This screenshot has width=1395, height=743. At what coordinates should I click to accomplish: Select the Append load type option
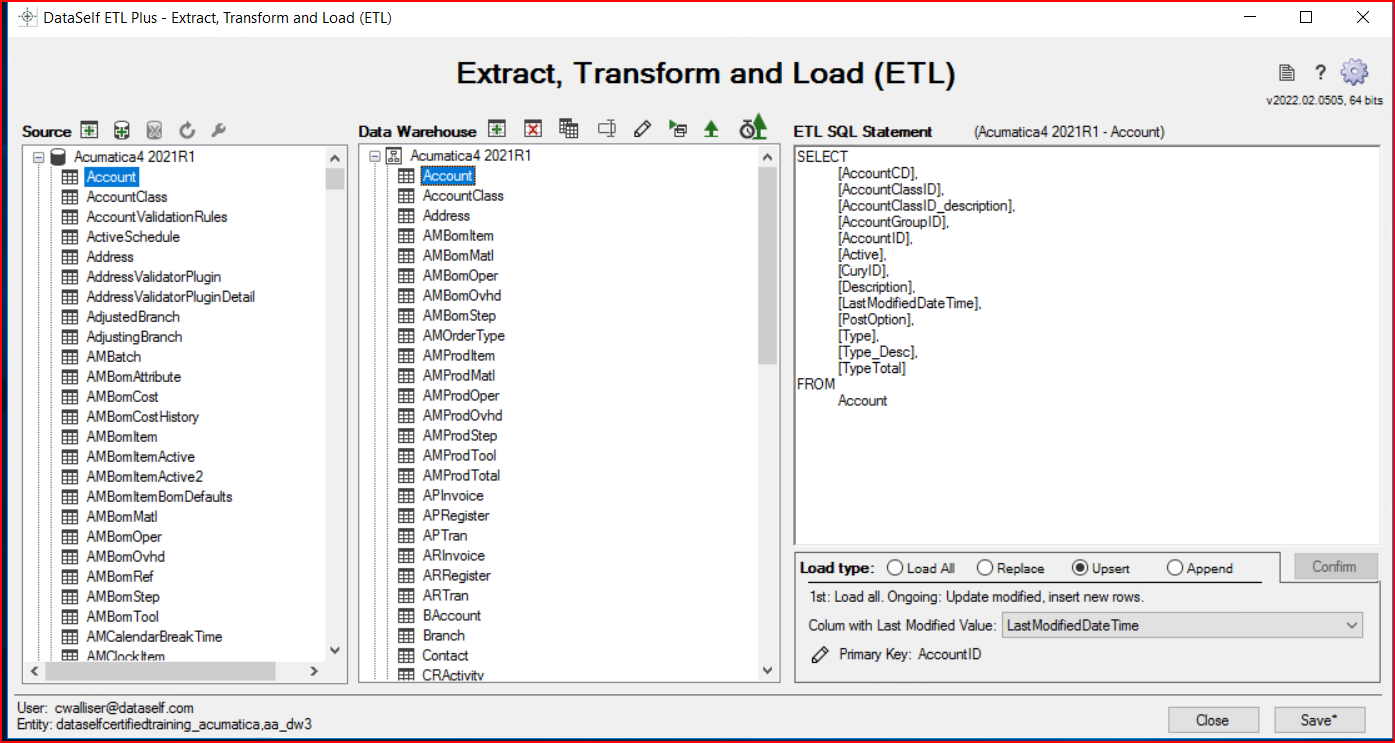(x=1175, y=568)
